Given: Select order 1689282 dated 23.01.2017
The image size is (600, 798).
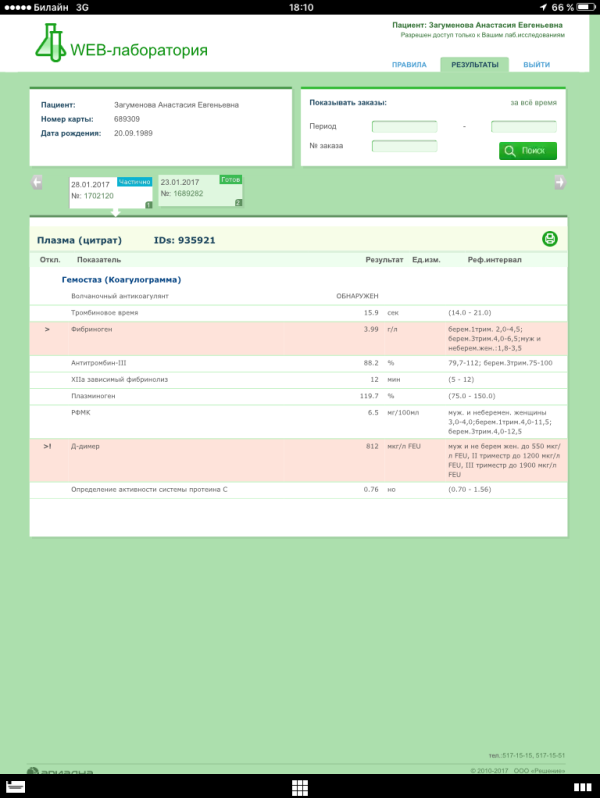Looking at the screenshot, I should click(x=200, y=190).
